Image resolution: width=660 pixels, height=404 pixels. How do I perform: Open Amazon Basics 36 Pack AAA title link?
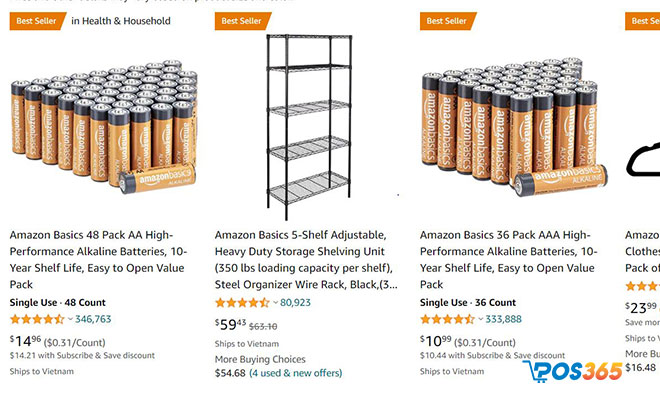click(x=508, y=260)
